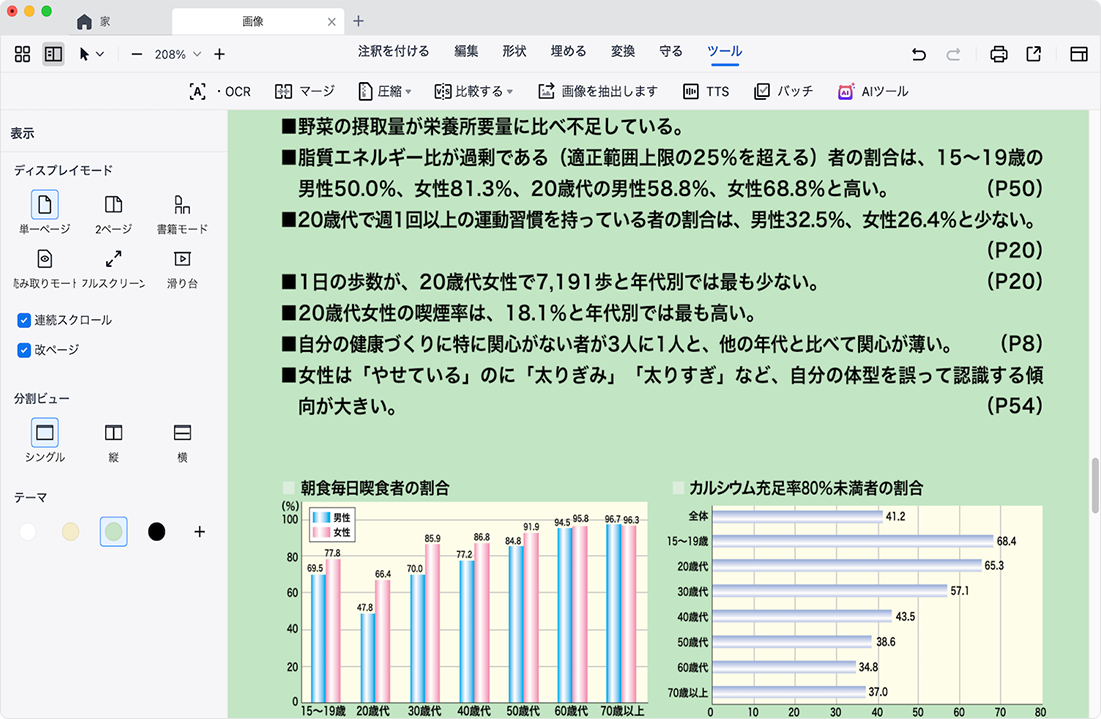This screenshot has height=719, width=1101.
Task: Expand the 比較する compare dropdown
Action: tap(474, 91)
